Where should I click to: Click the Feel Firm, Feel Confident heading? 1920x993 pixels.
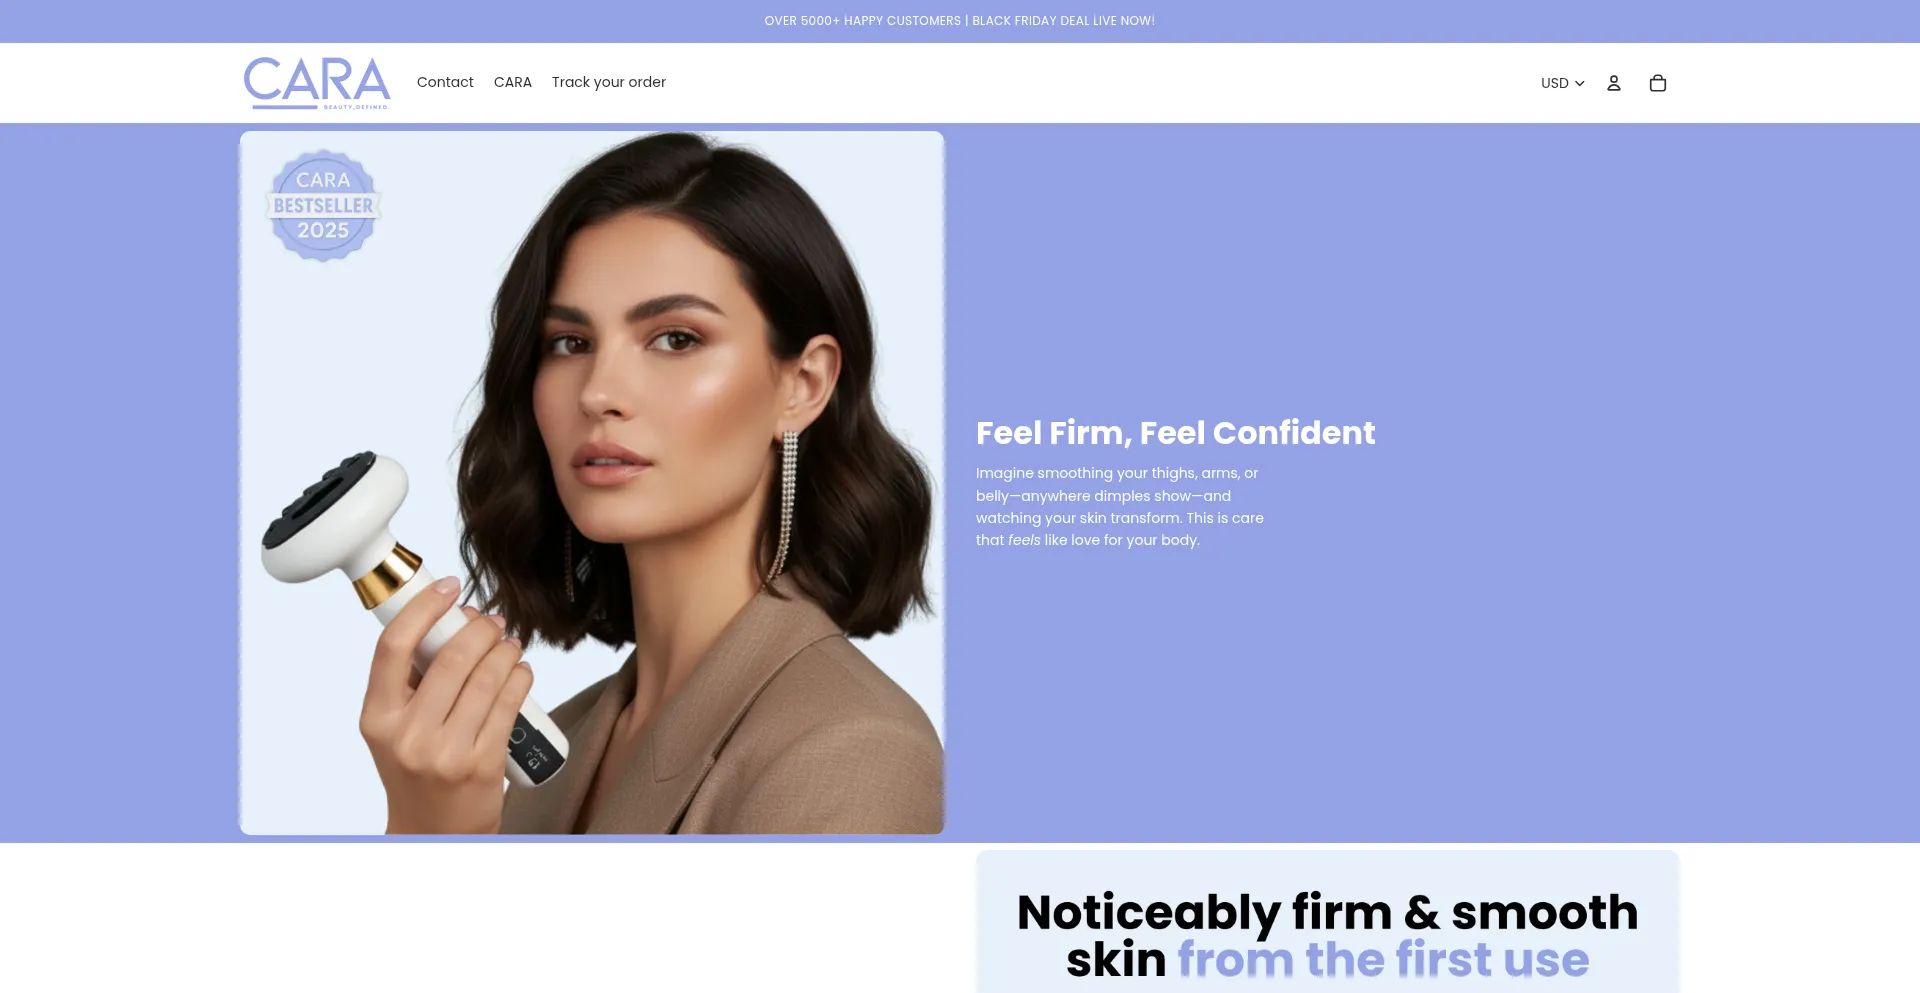coord(1175,433)
